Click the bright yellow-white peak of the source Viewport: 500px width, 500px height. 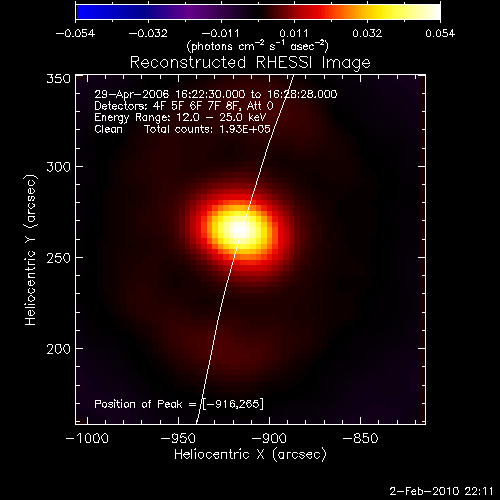click(x=239, y=229)
